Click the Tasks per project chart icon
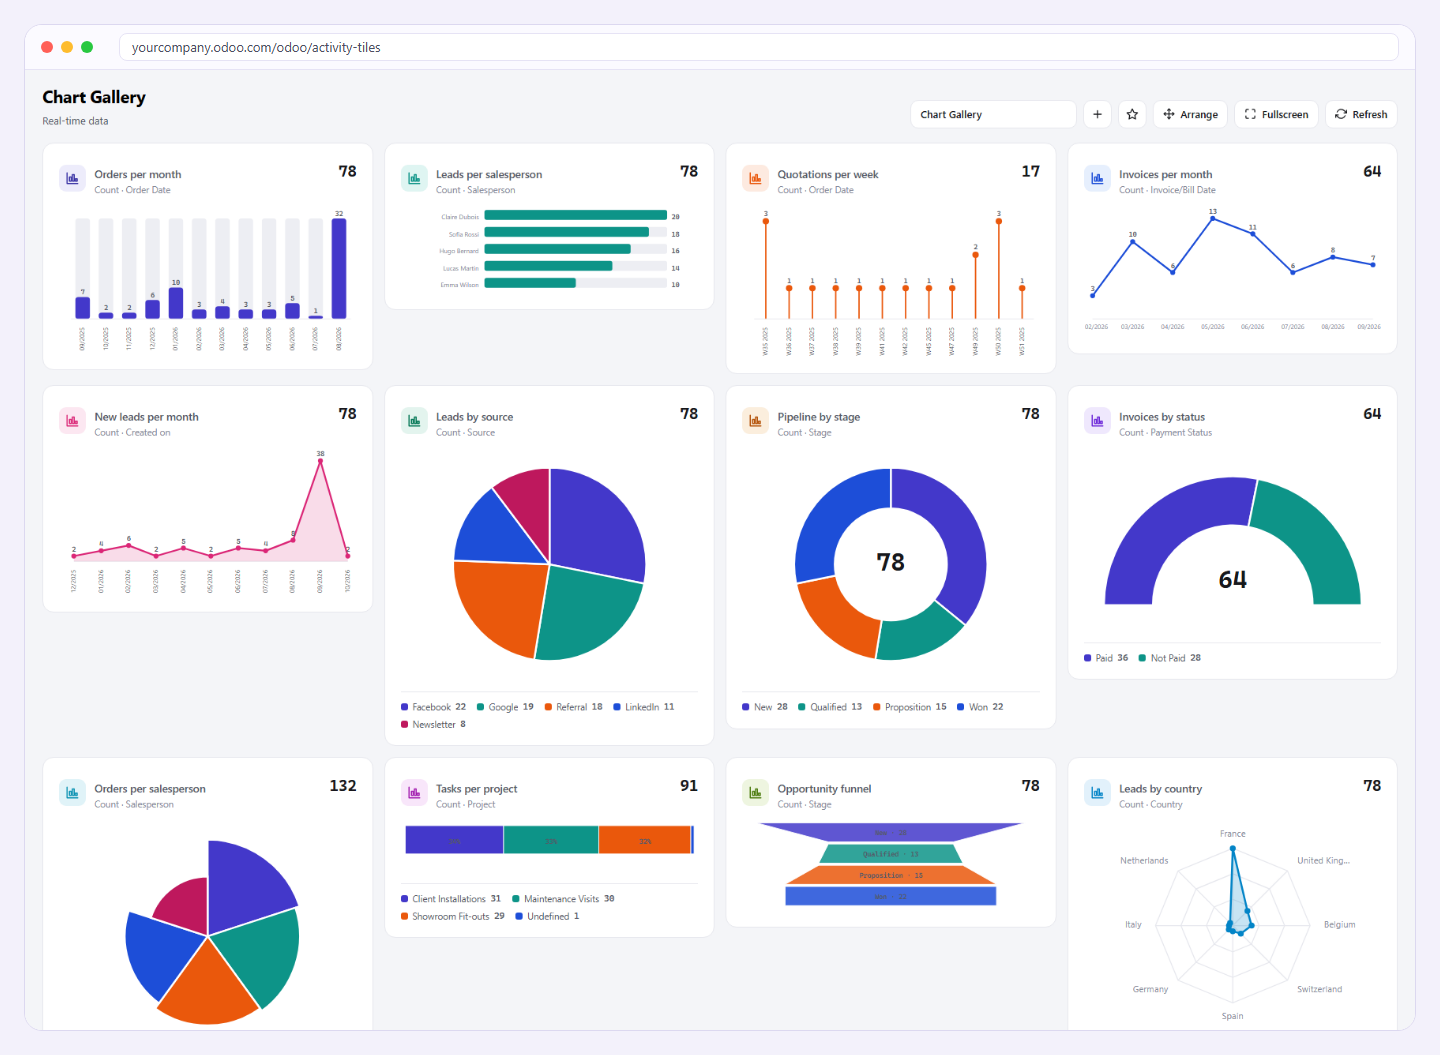This screenshot has height=1055, width=1440. (x=414, y=793)
